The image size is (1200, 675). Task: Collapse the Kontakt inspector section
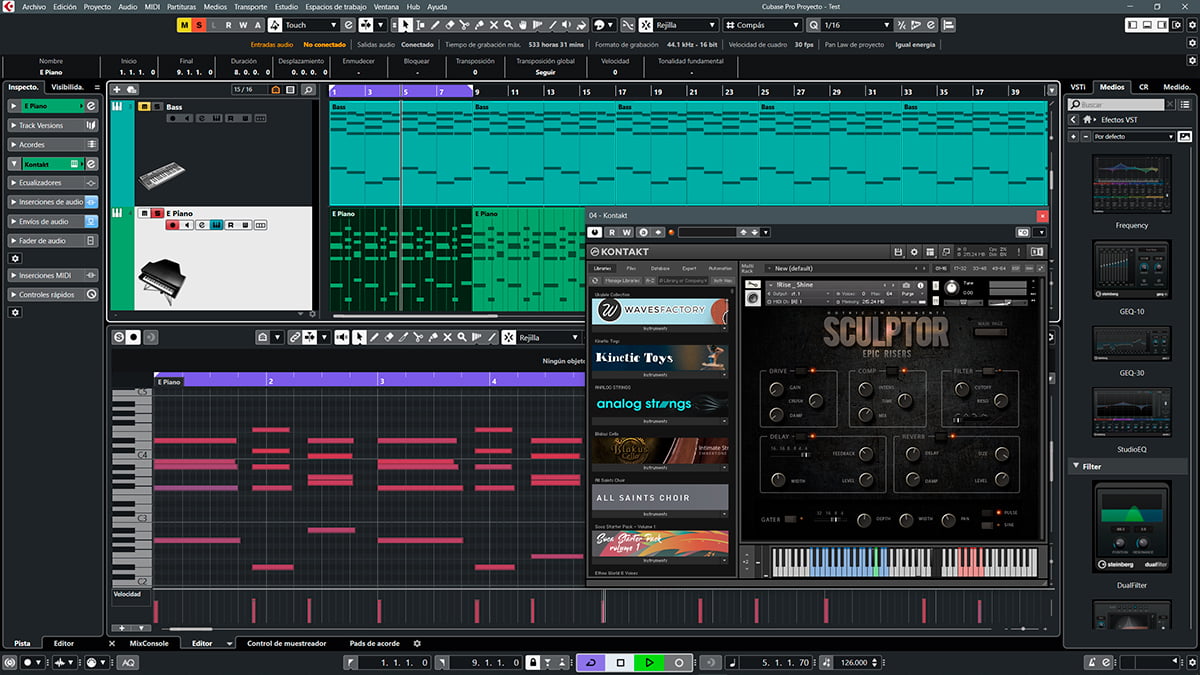click(x=14, y=163)
